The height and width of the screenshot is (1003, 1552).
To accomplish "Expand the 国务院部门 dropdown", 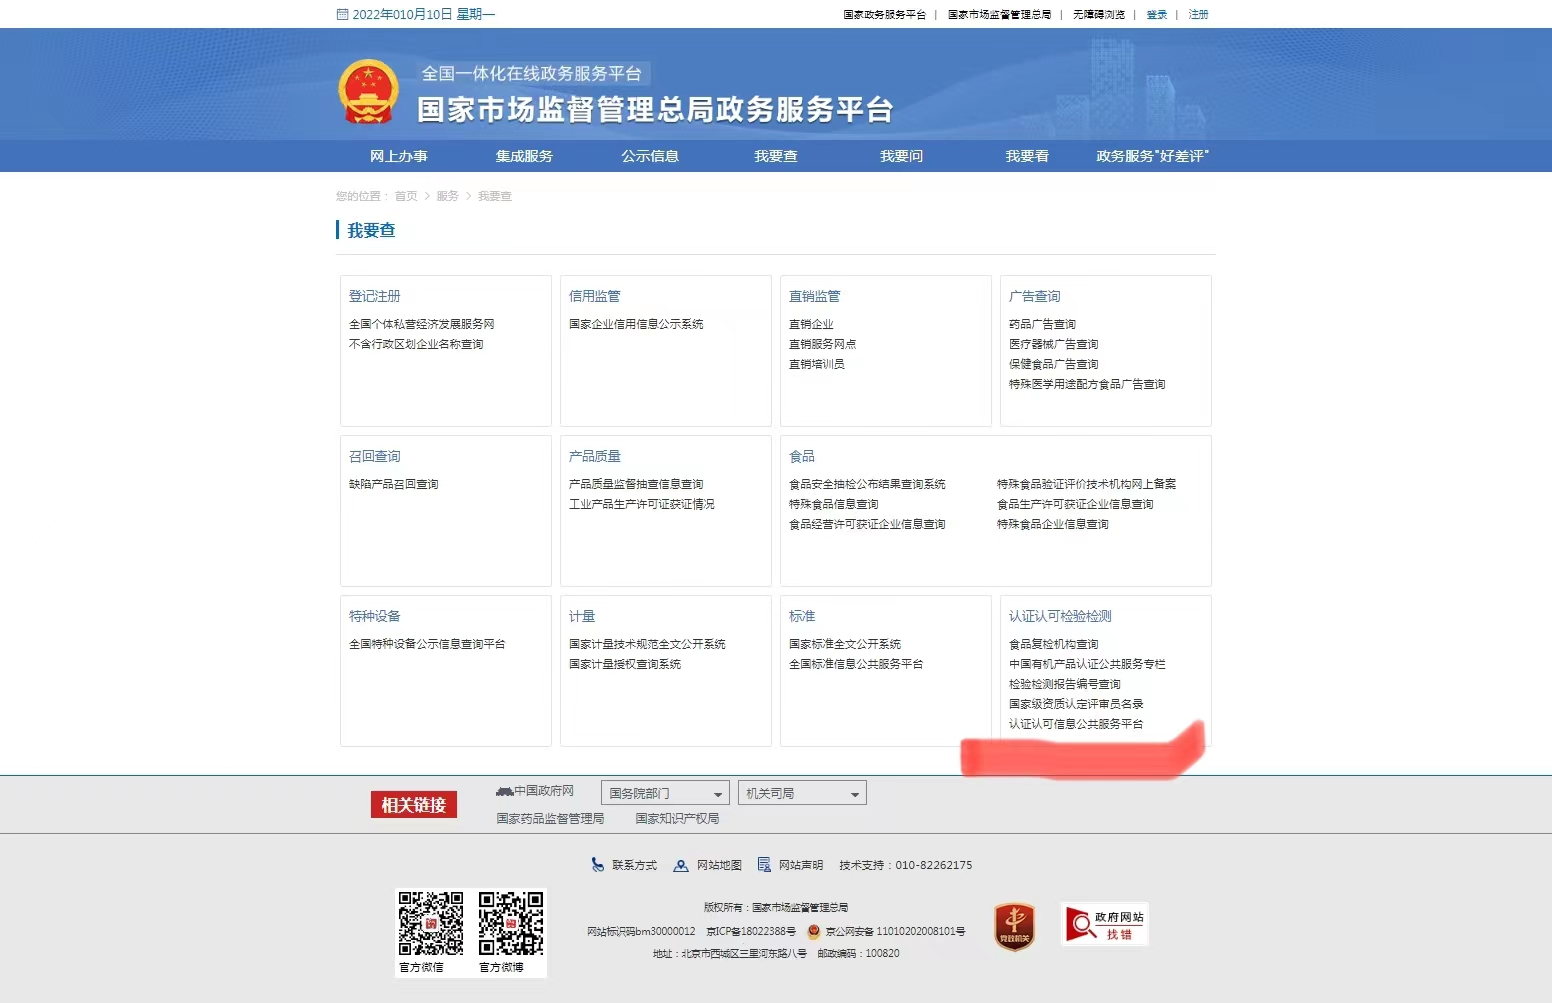I will 665,793.
